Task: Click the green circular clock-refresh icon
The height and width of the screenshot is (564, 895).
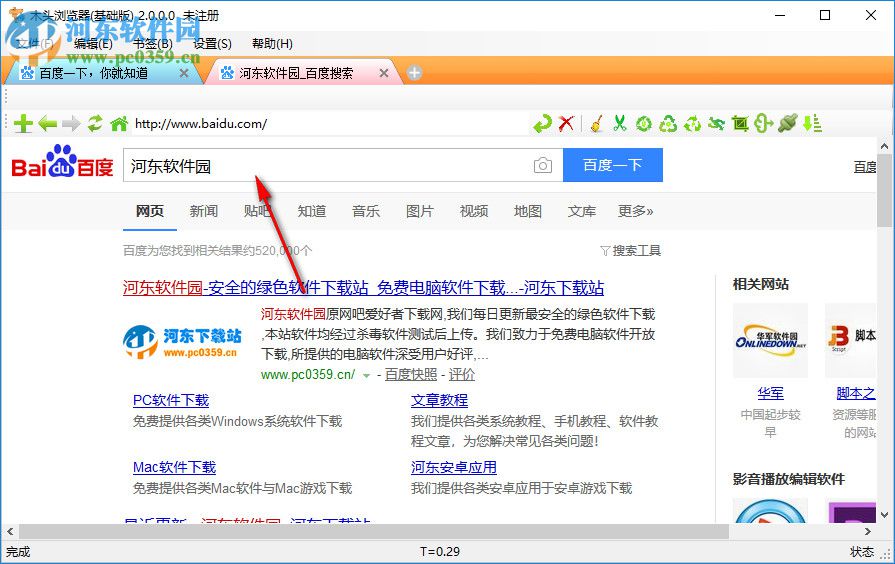Action: point(644,123)
